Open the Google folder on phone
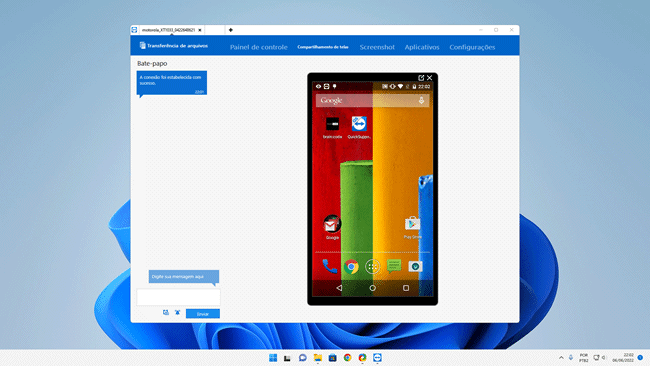 332,227
